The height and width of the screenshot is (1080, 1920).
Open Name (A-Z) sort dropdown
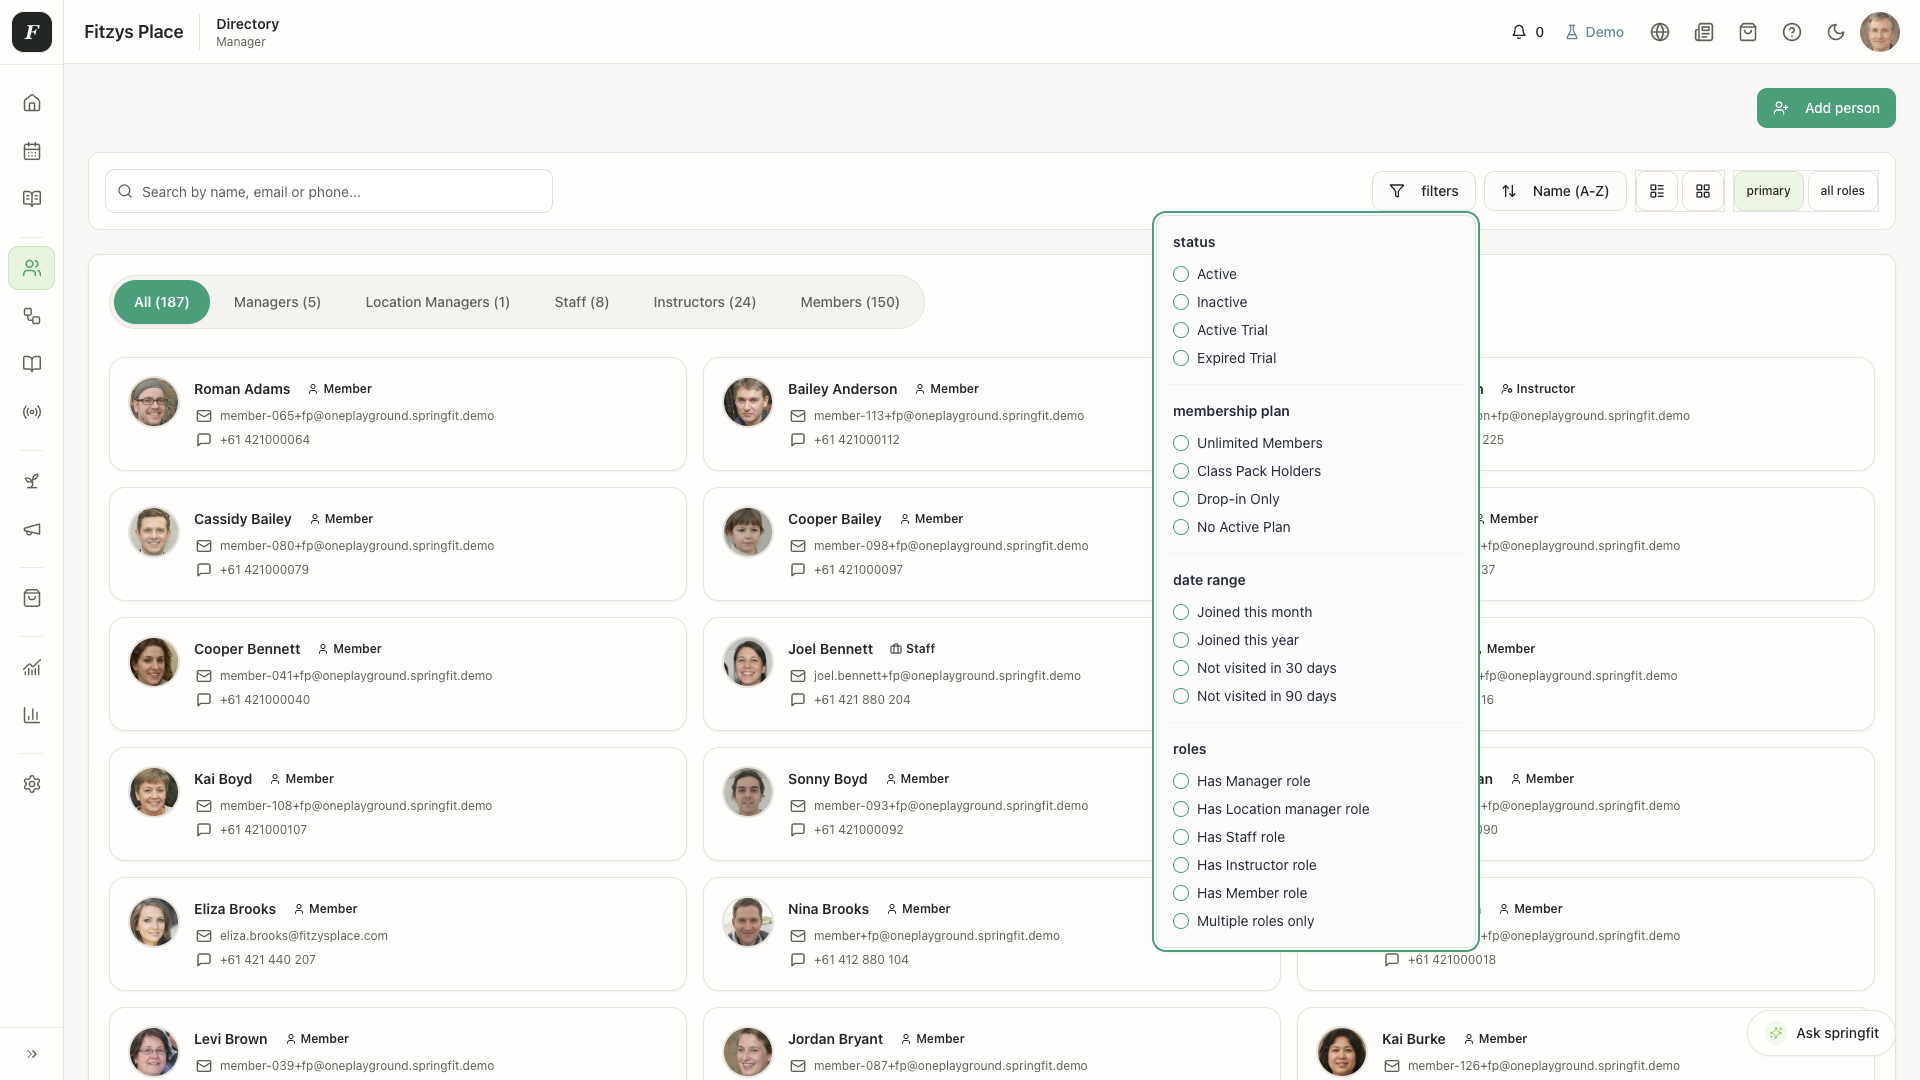1555,191
